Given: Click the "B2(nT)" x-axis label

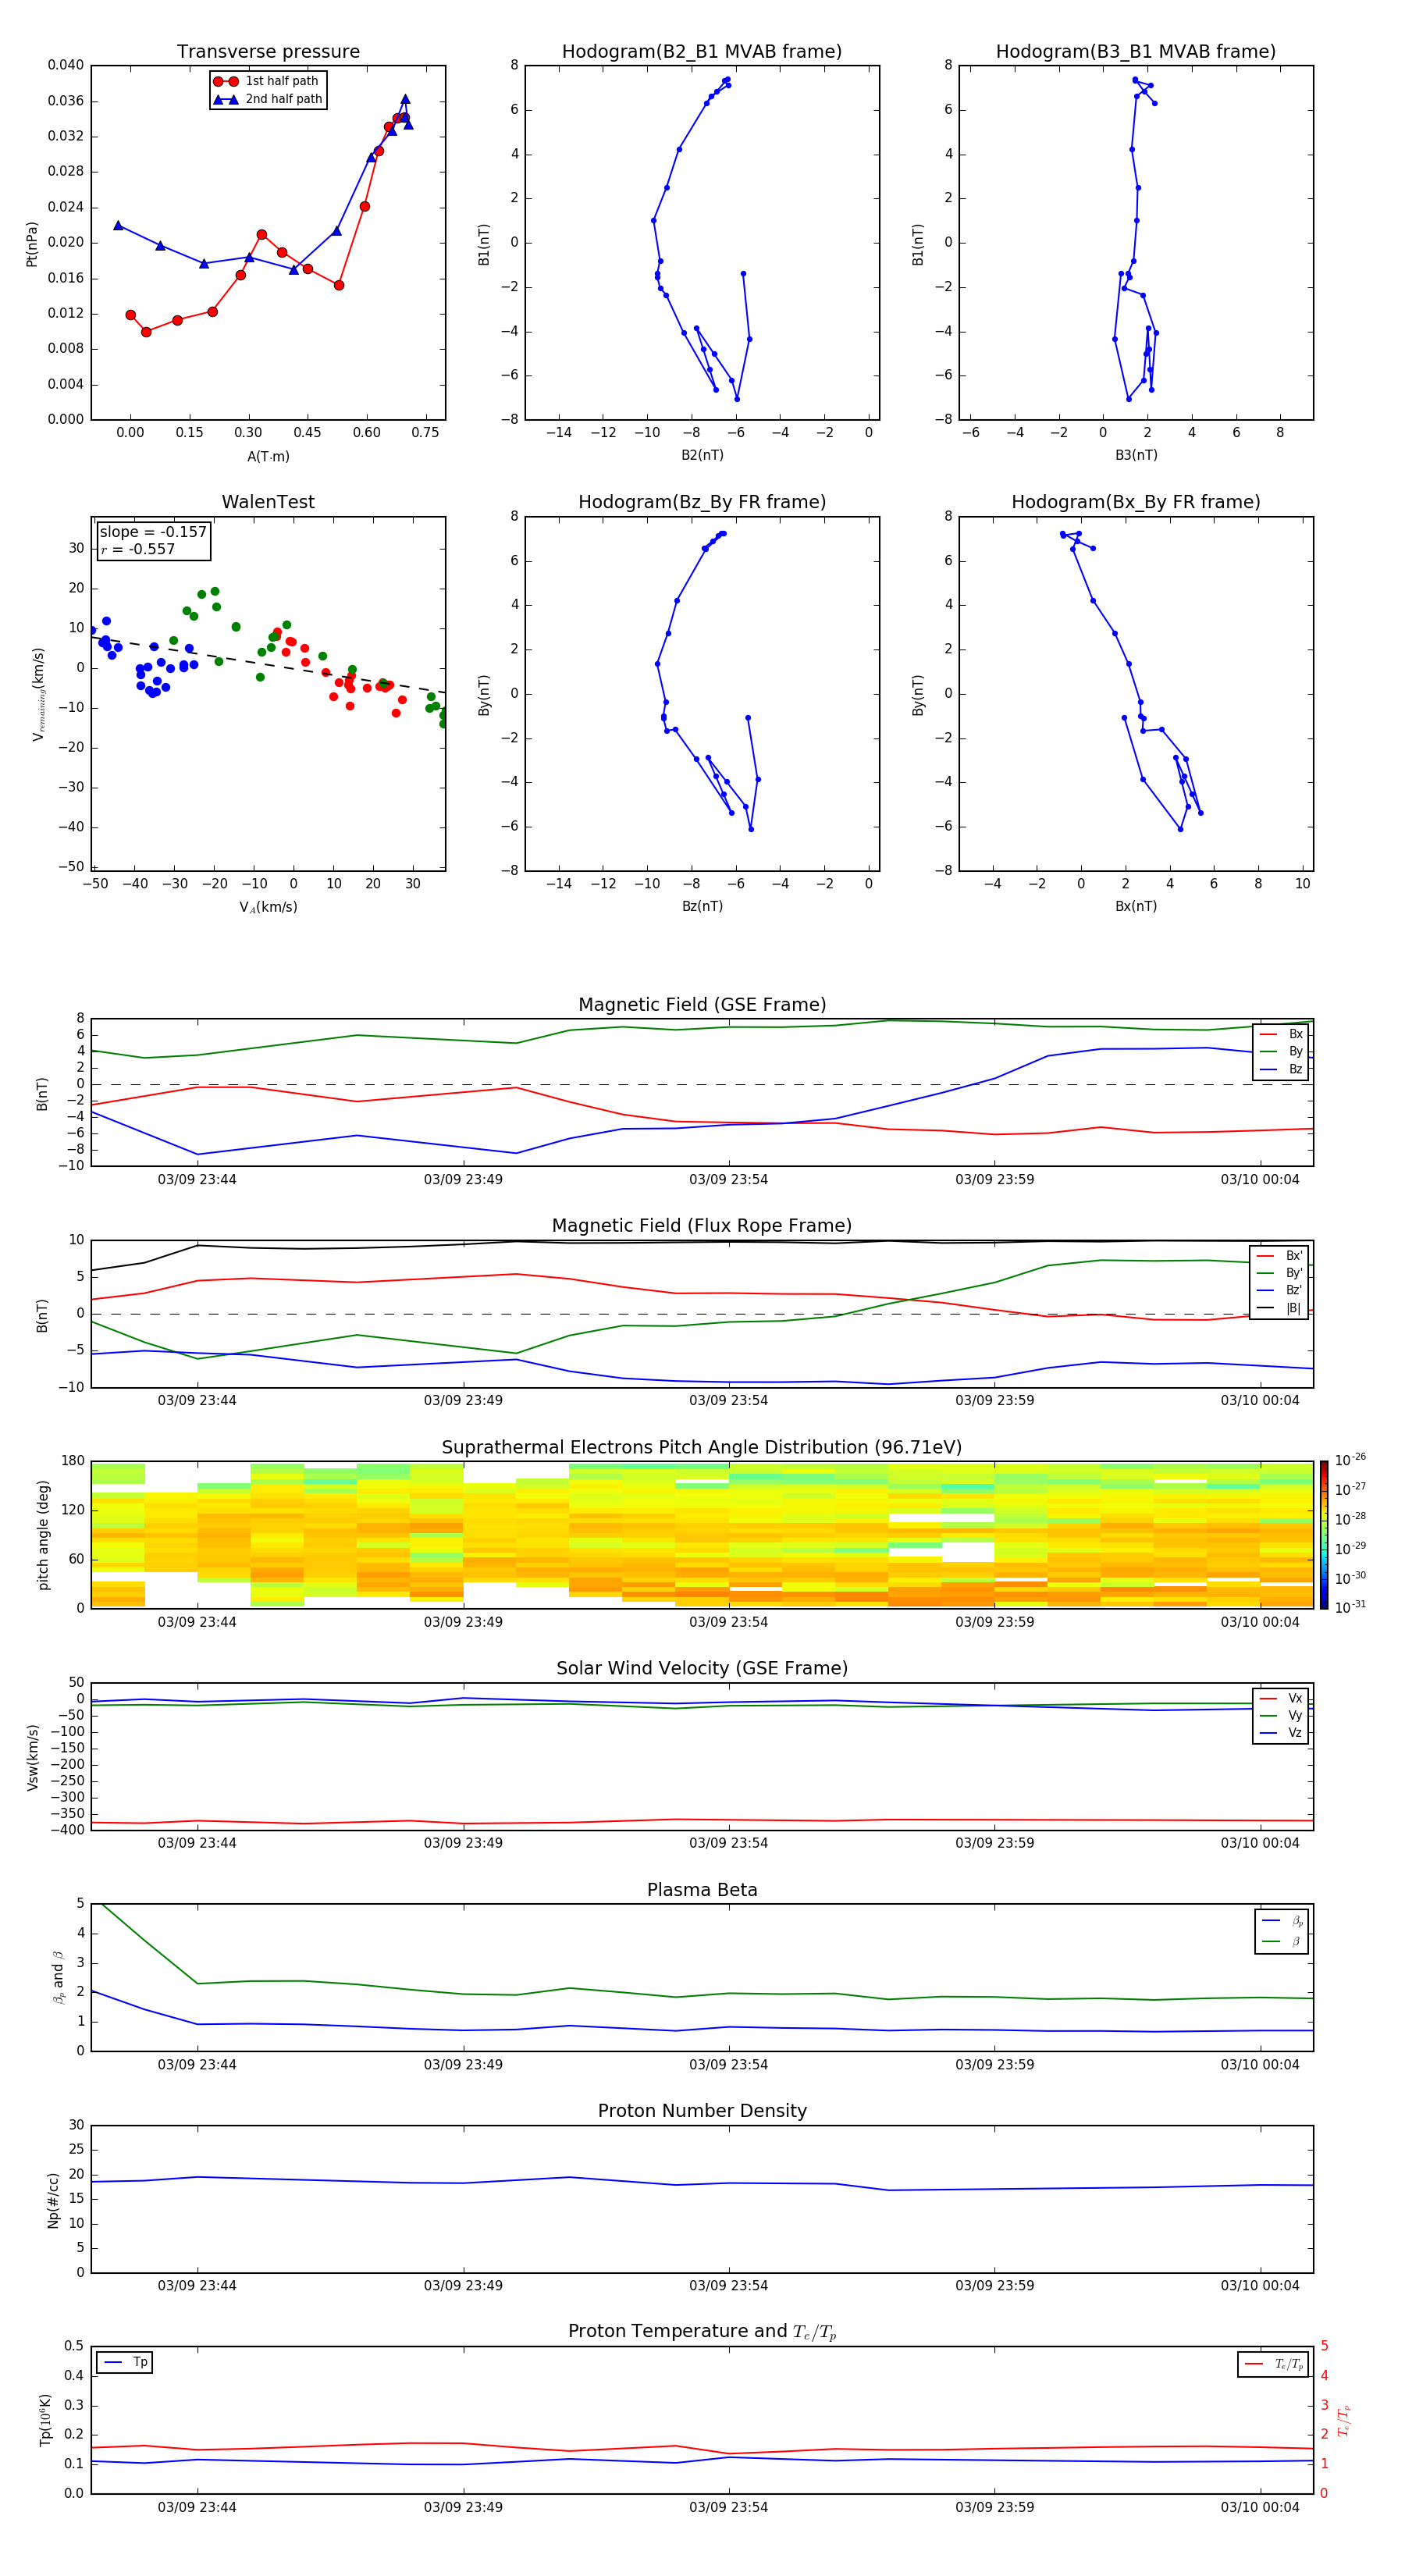Looking at the screenshot, I should (x=702, y=455).
